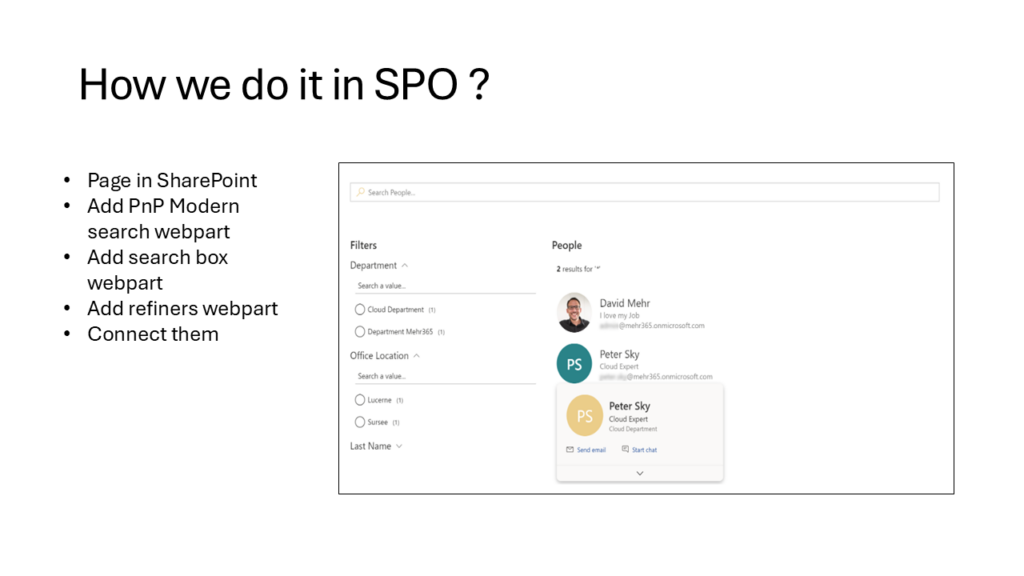Screen dimensions: 1024x576
Task: Expand the Last Name filter section
Action: click(399, 447)
